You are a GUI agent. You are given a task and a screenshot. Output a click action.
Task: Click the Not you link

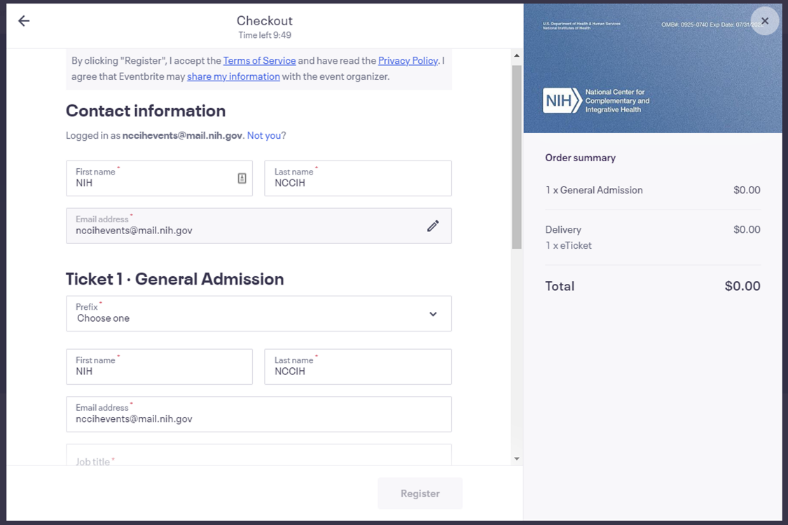(x=264, y=135)
